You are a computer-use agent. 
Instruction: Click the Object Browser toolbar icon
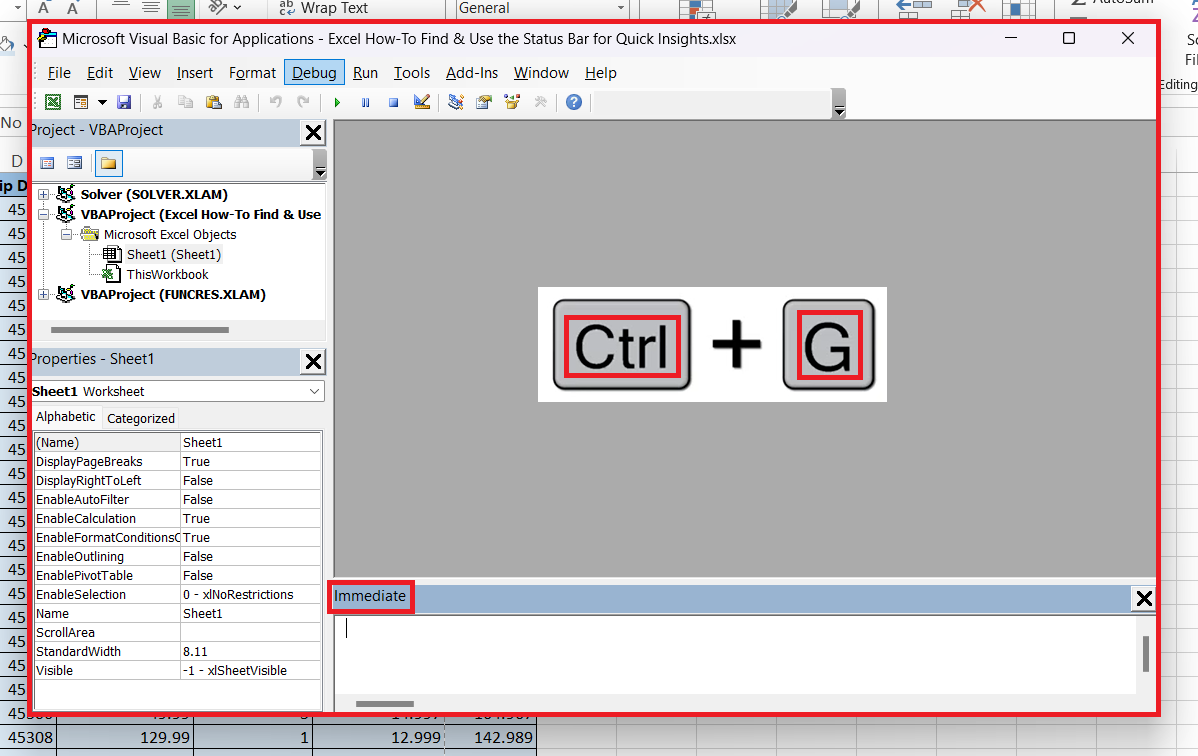point(512,102)
